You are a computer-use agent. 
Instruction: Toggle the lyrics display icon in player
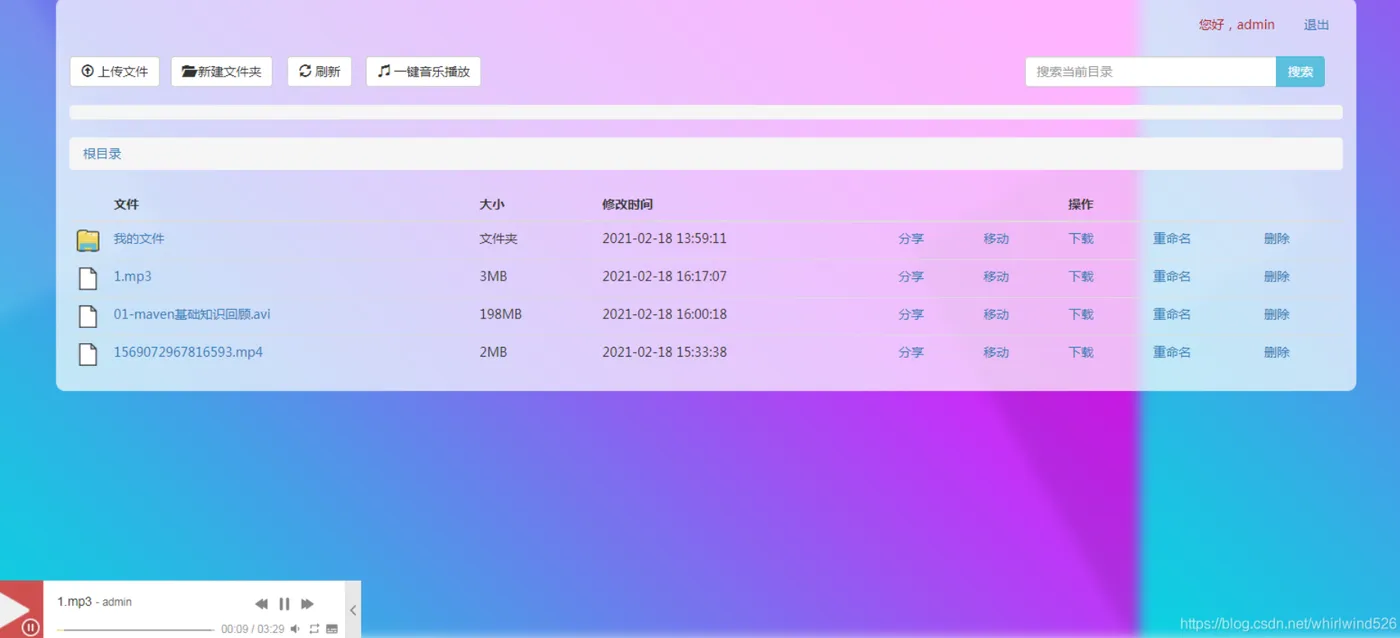click(x=332, y=629)
